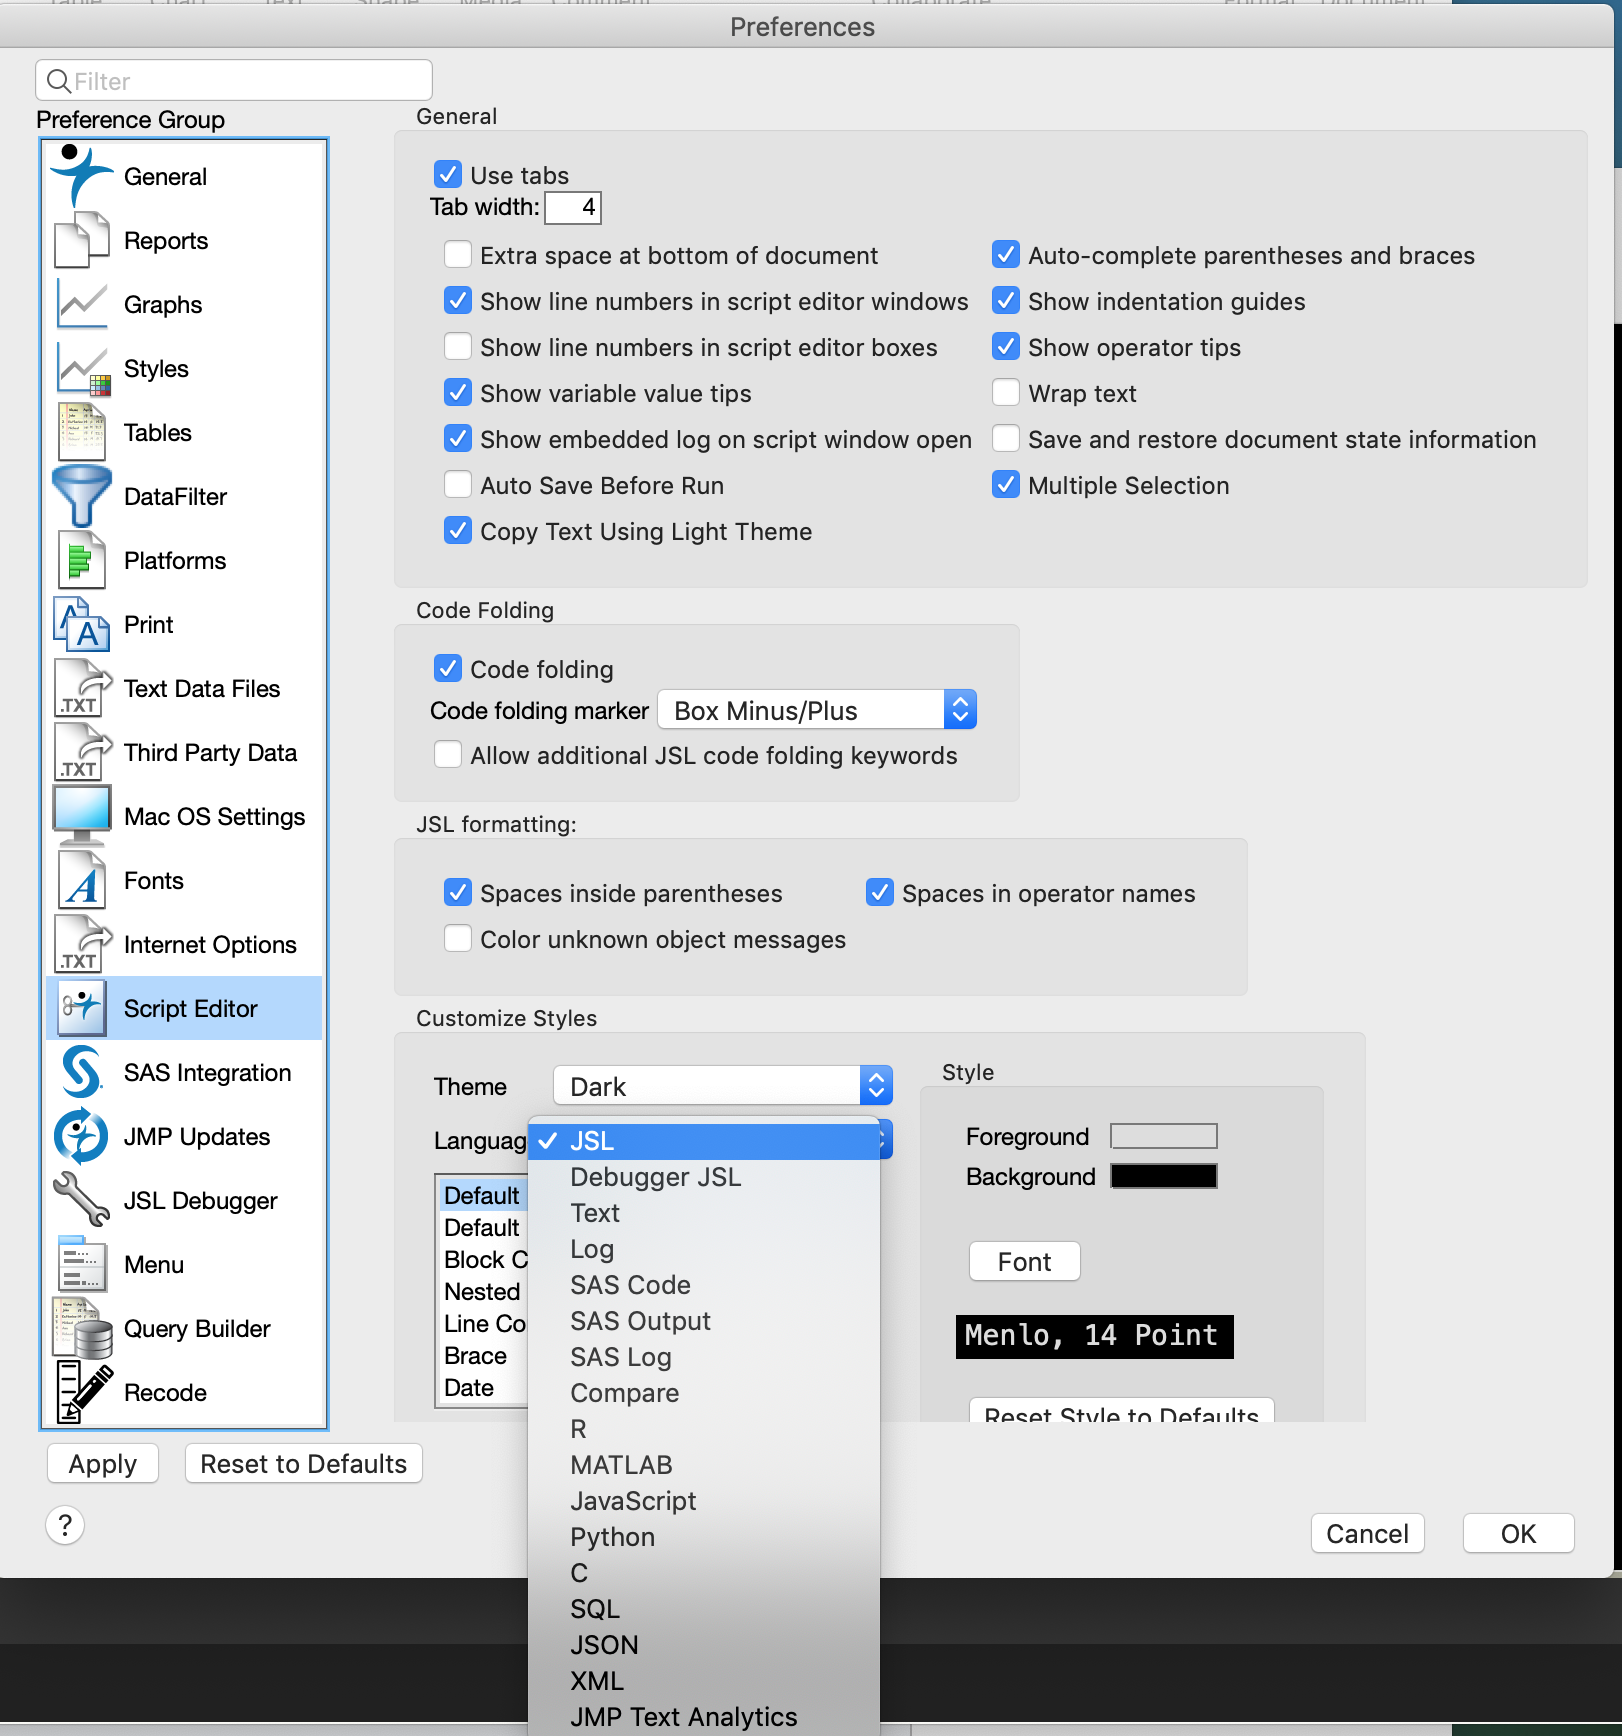Click Reset to Defaults
This screenshot has height=1736, width=1622.
pyautogui.click(x=302, y=1463)
